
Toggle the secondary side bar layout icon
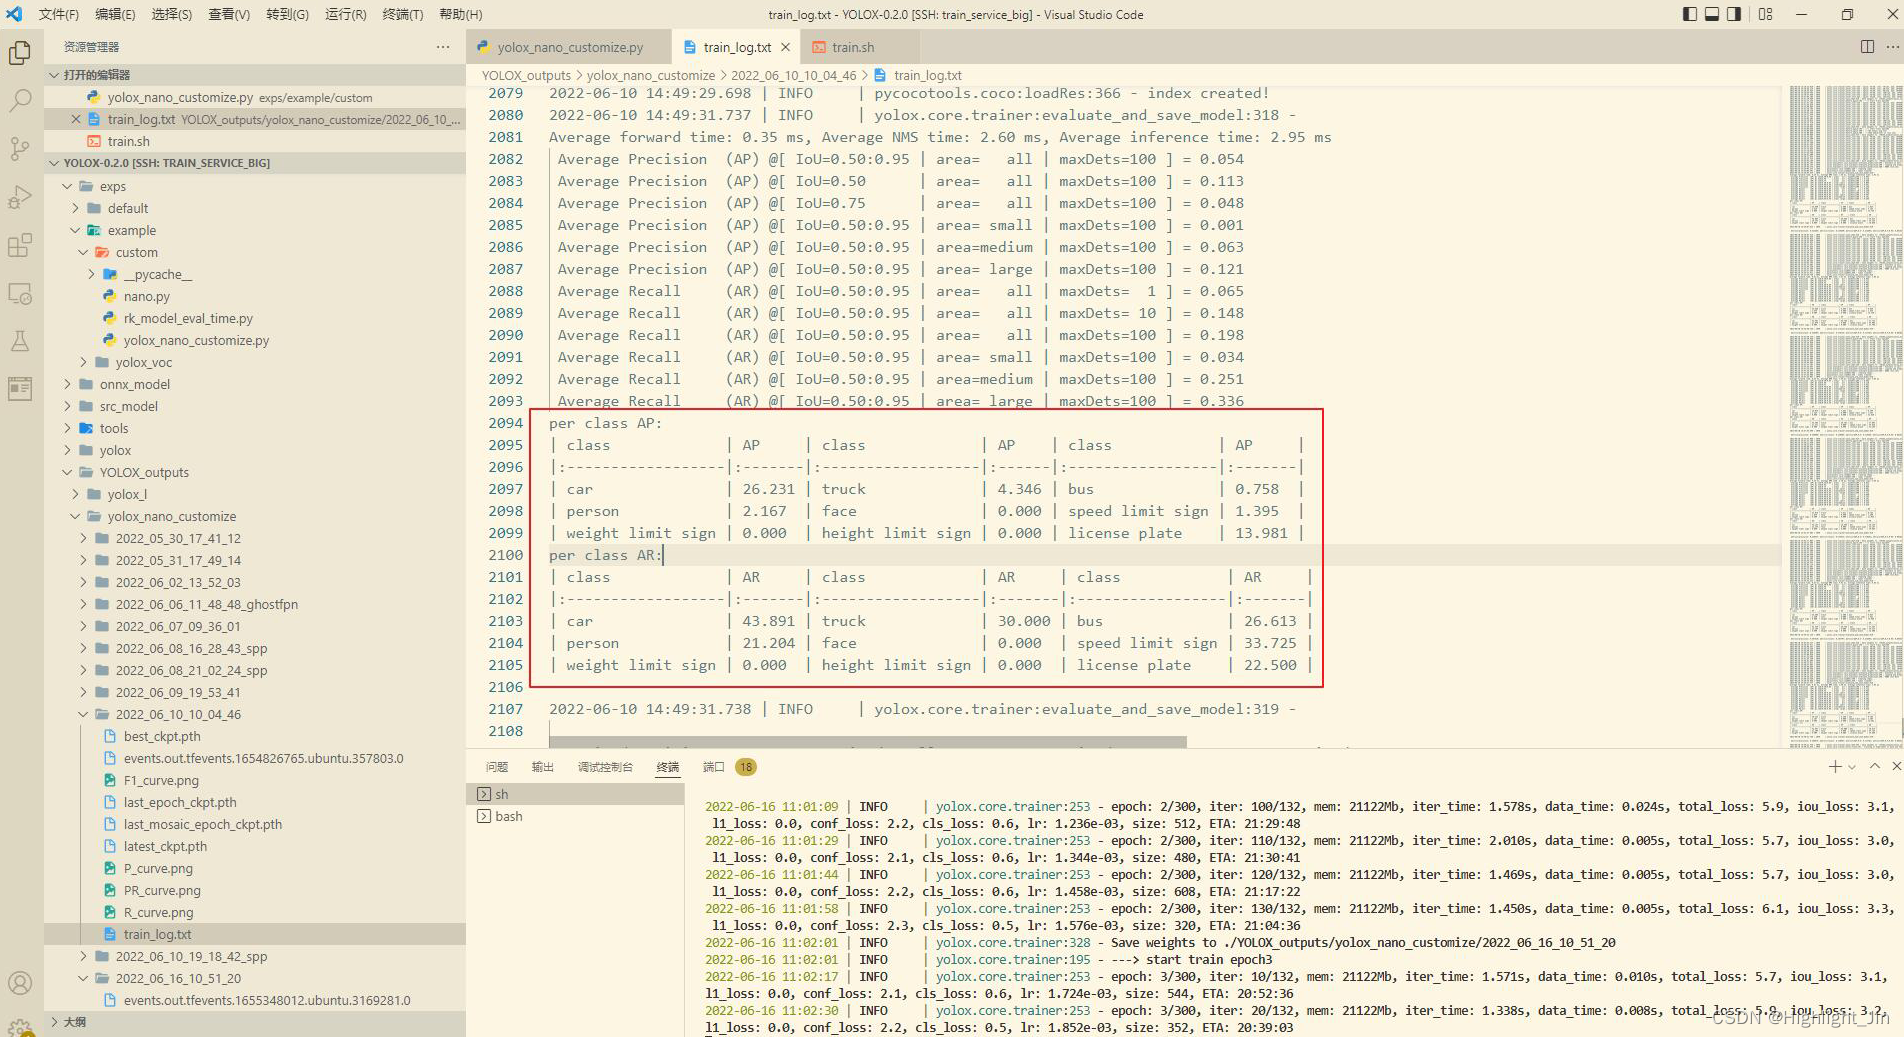[1734, 14]
